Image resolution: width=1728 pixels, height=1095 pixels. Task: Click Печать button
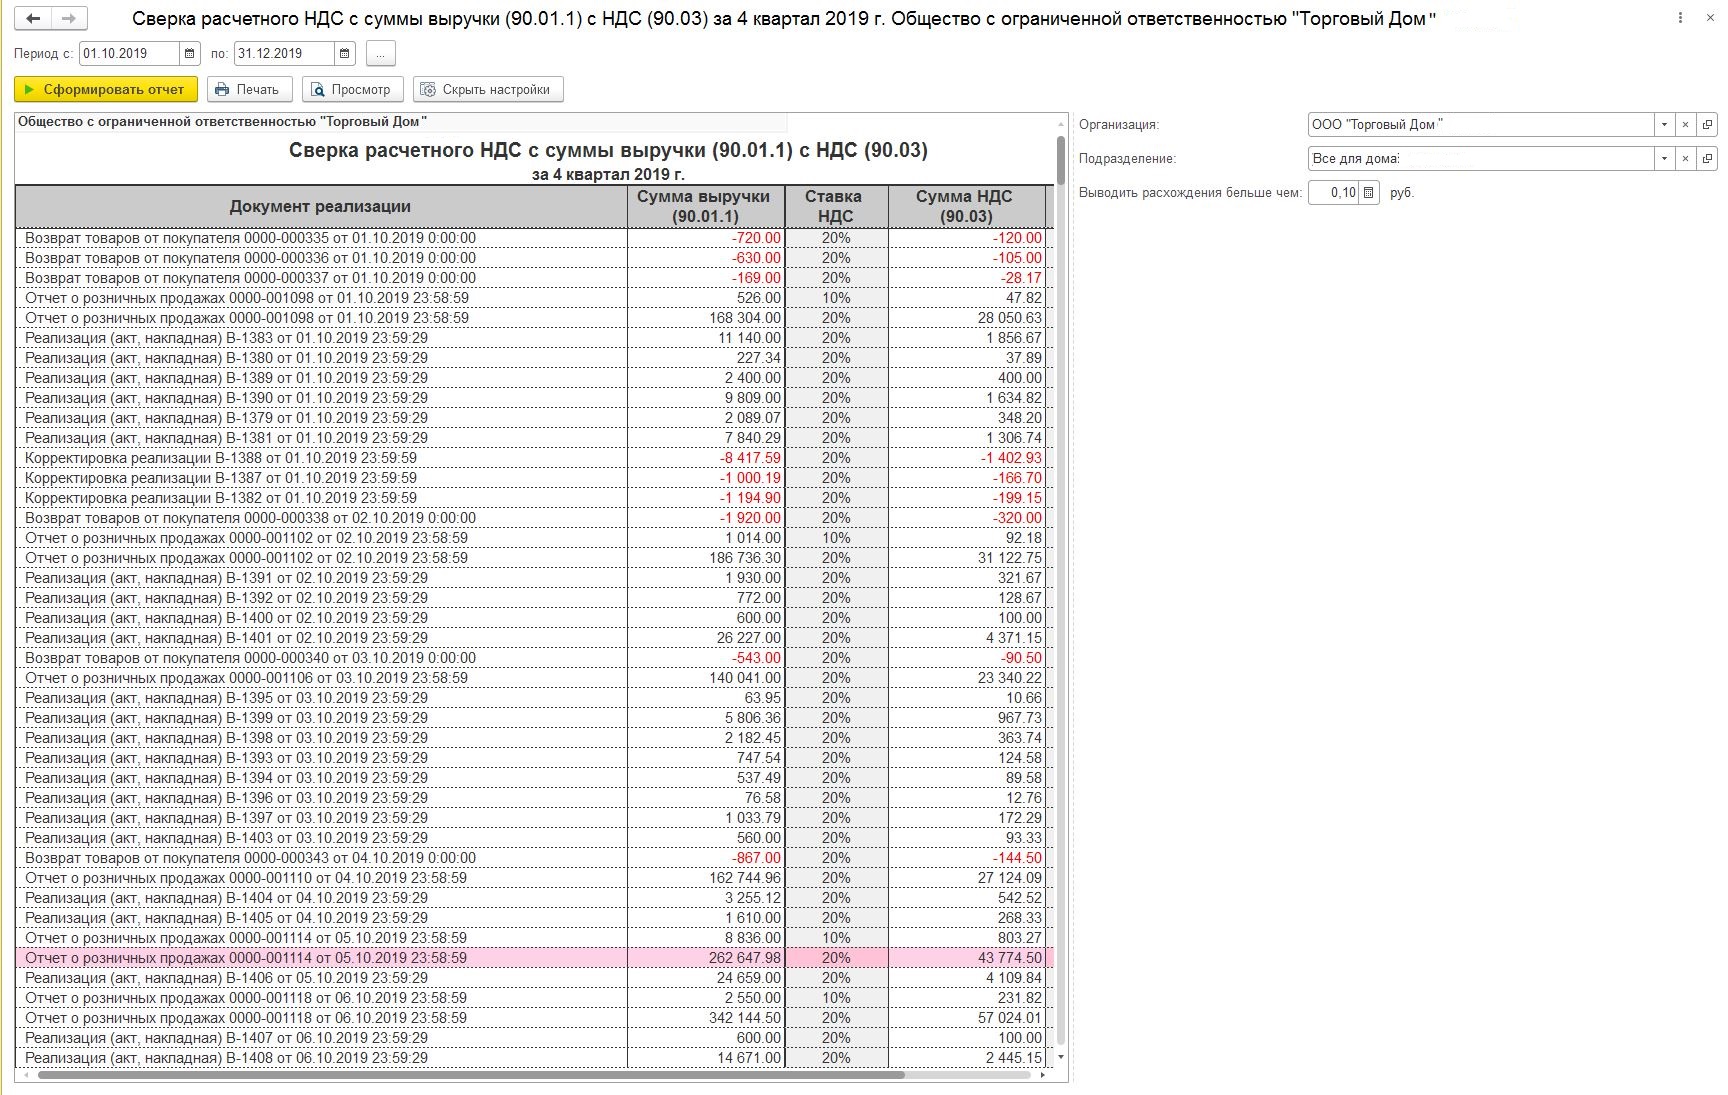point(249,89)
